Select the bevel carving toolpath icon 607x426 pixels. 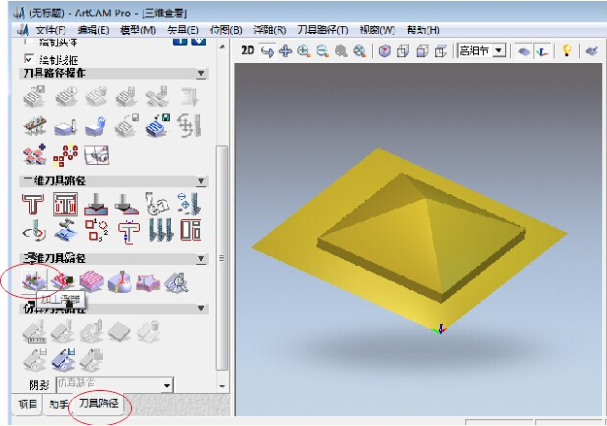[127, 204]
